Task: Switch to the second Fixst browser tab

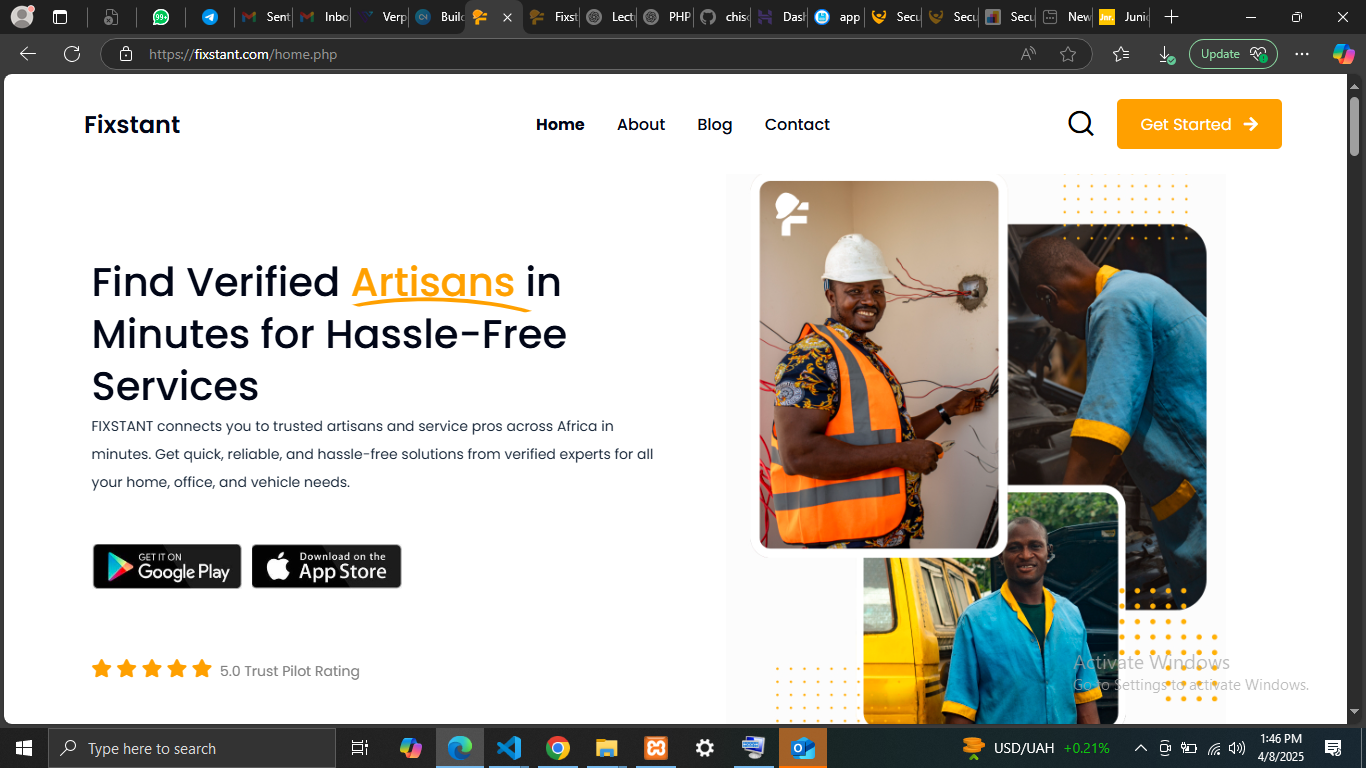Action: [553, 17]
